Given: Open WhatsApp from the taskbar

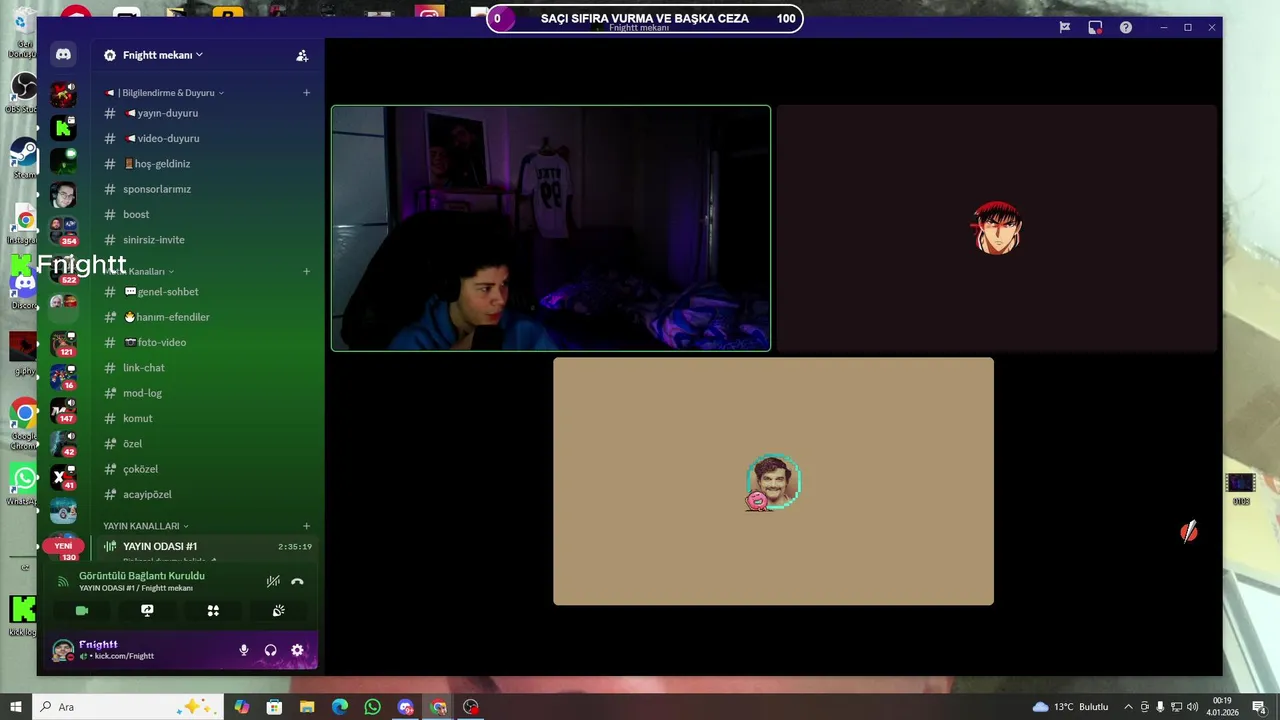Looking at the screenshot, I should coord(372,707).
